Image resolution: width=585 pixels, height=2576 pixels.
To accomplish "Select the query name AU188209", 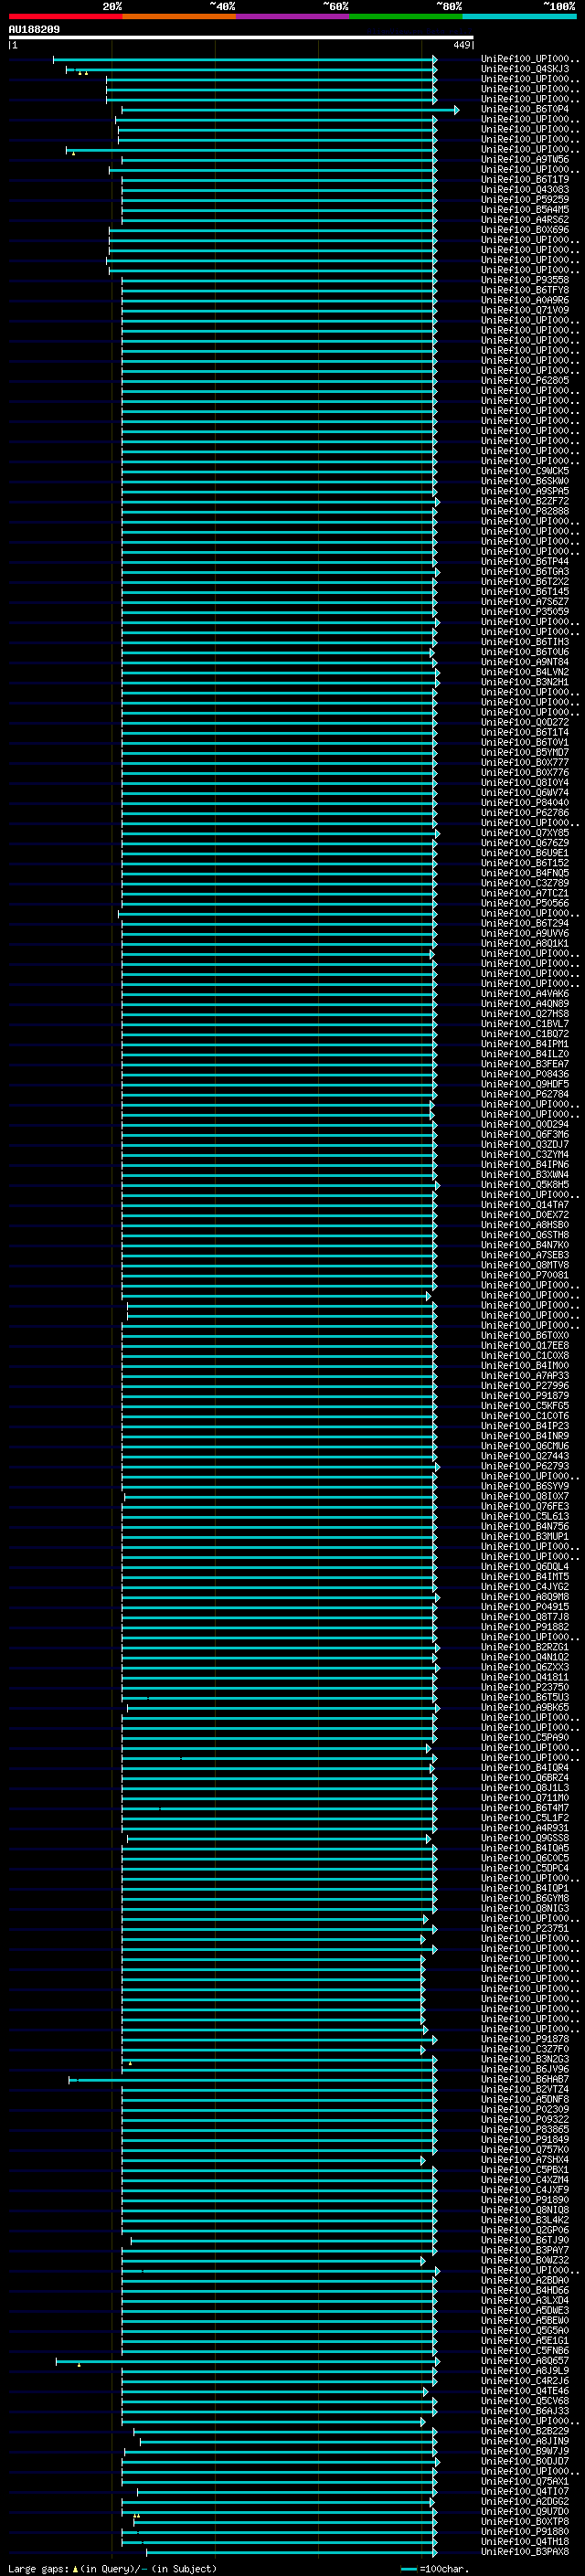I will pyautogui.click(x=34, y=29).
